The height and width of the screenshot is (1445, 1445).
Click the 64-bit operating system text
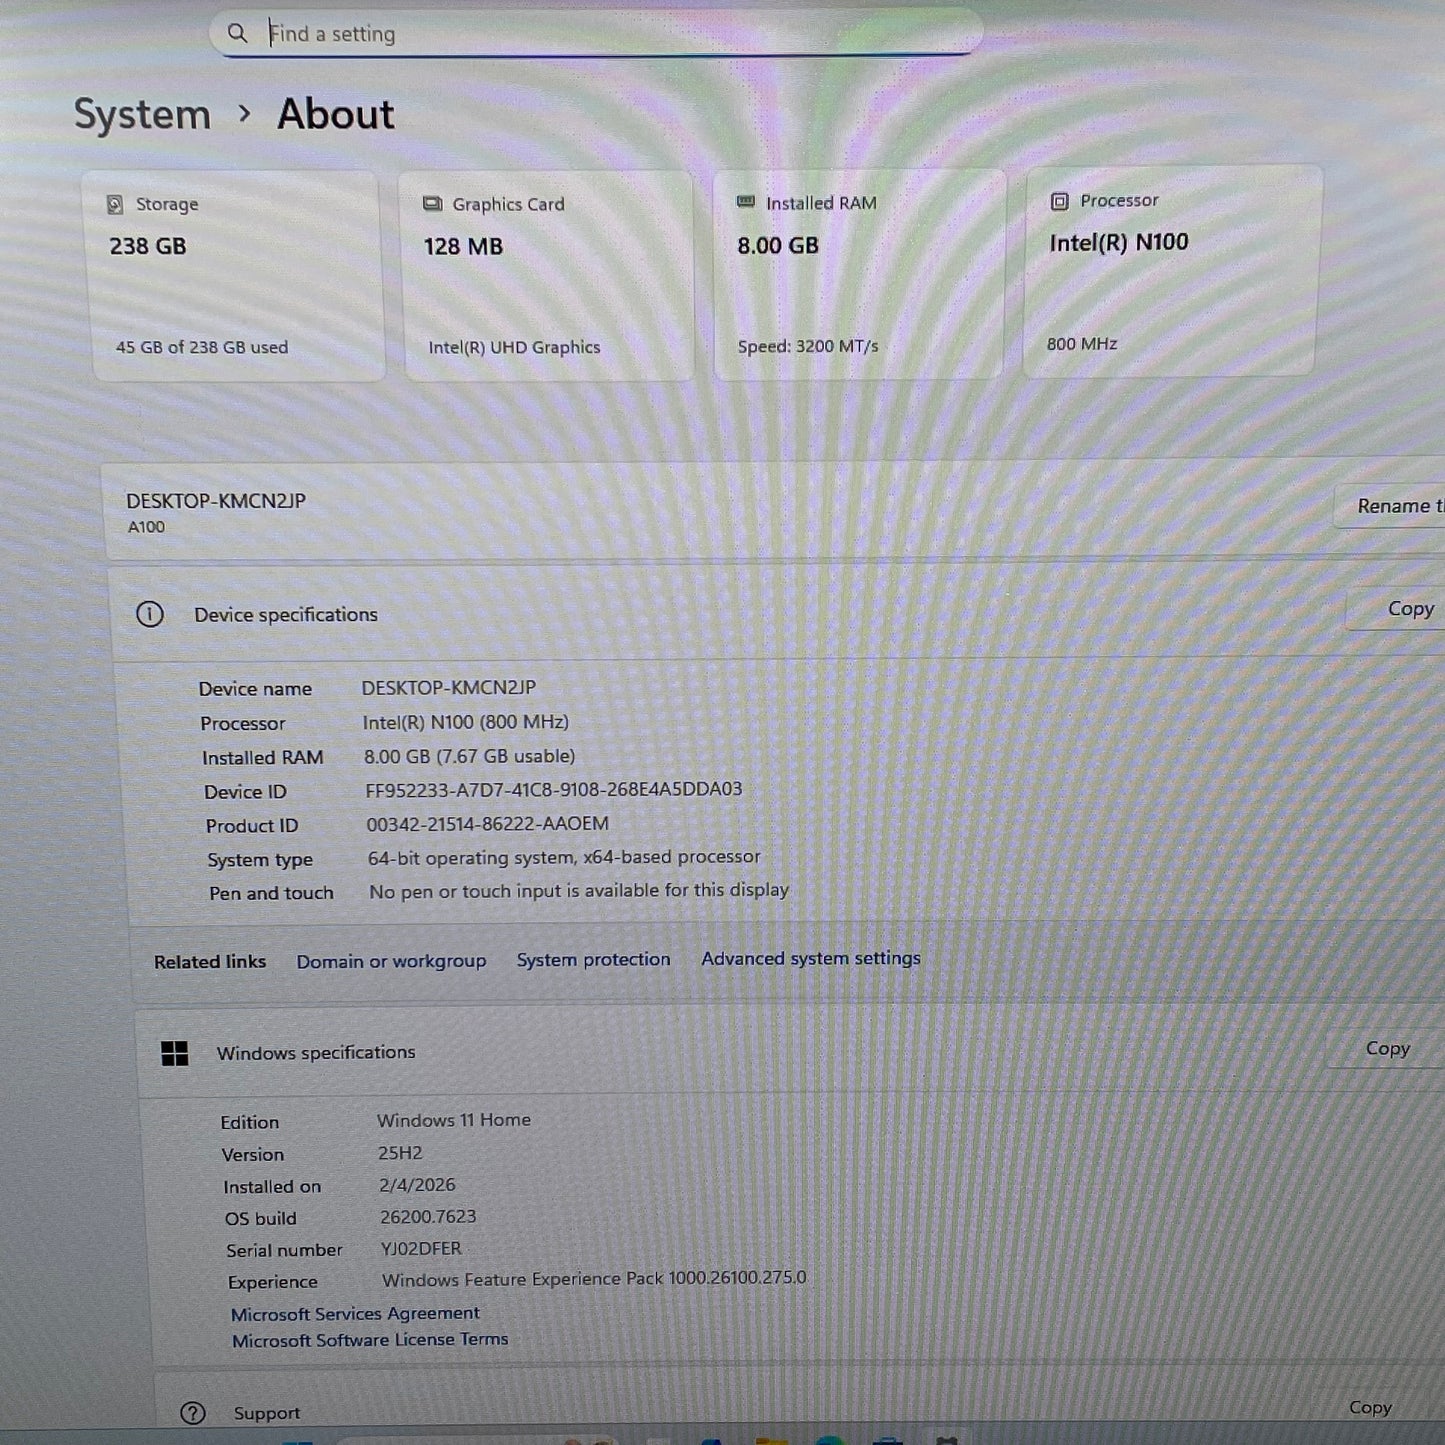pyautogui.click(x=564, y=857)
